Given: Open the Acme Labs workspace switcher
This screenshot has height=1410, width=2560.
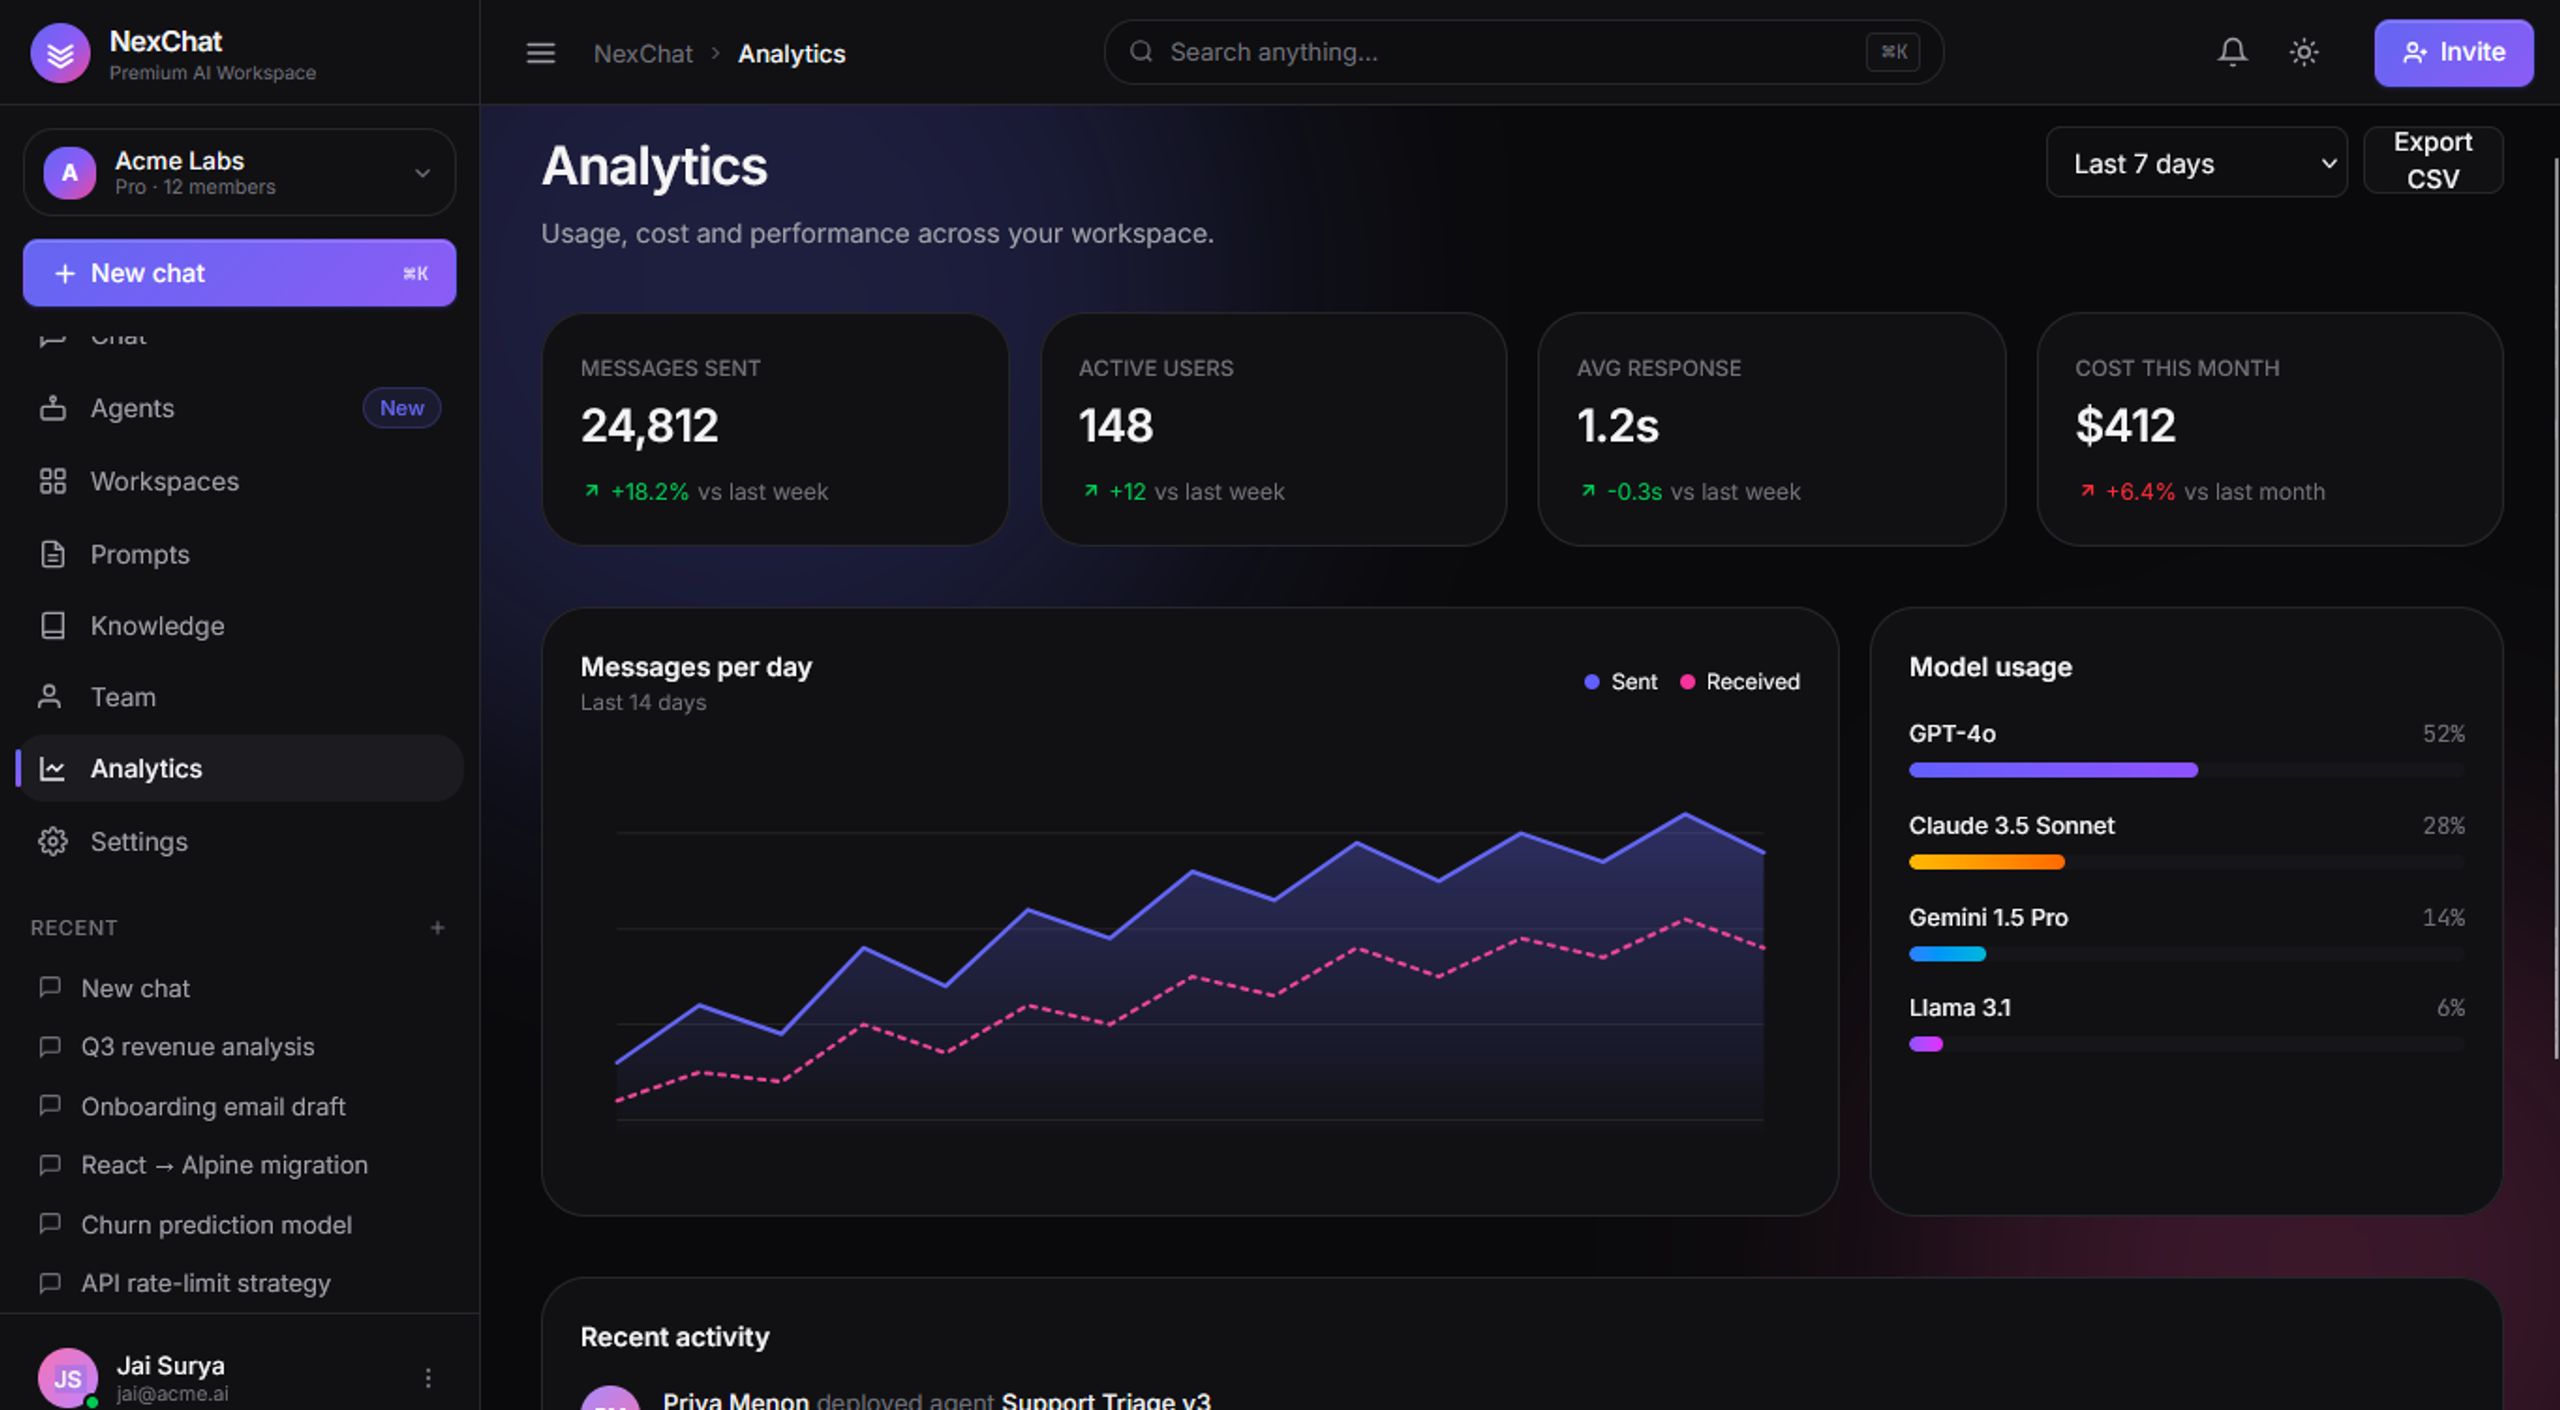Looking at the screenshot, I should pyautogui.click(x=239, y=172).
